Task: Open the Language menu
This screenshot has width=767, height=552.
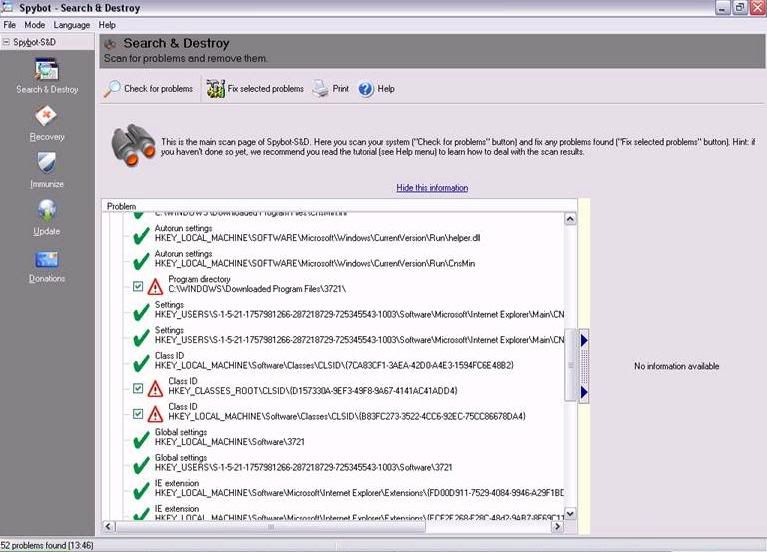Action: click(71, 24)
